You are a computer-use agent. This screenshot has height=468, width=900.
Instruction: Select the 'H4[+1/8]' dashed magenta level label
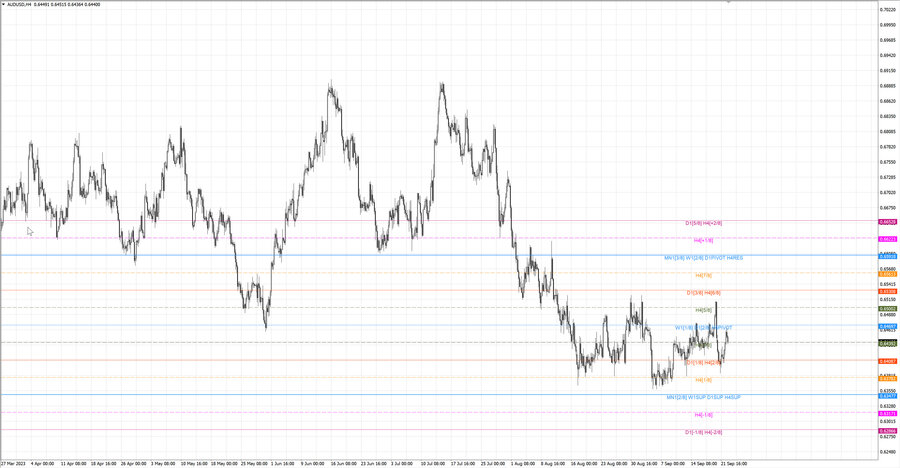click(704, 241)
